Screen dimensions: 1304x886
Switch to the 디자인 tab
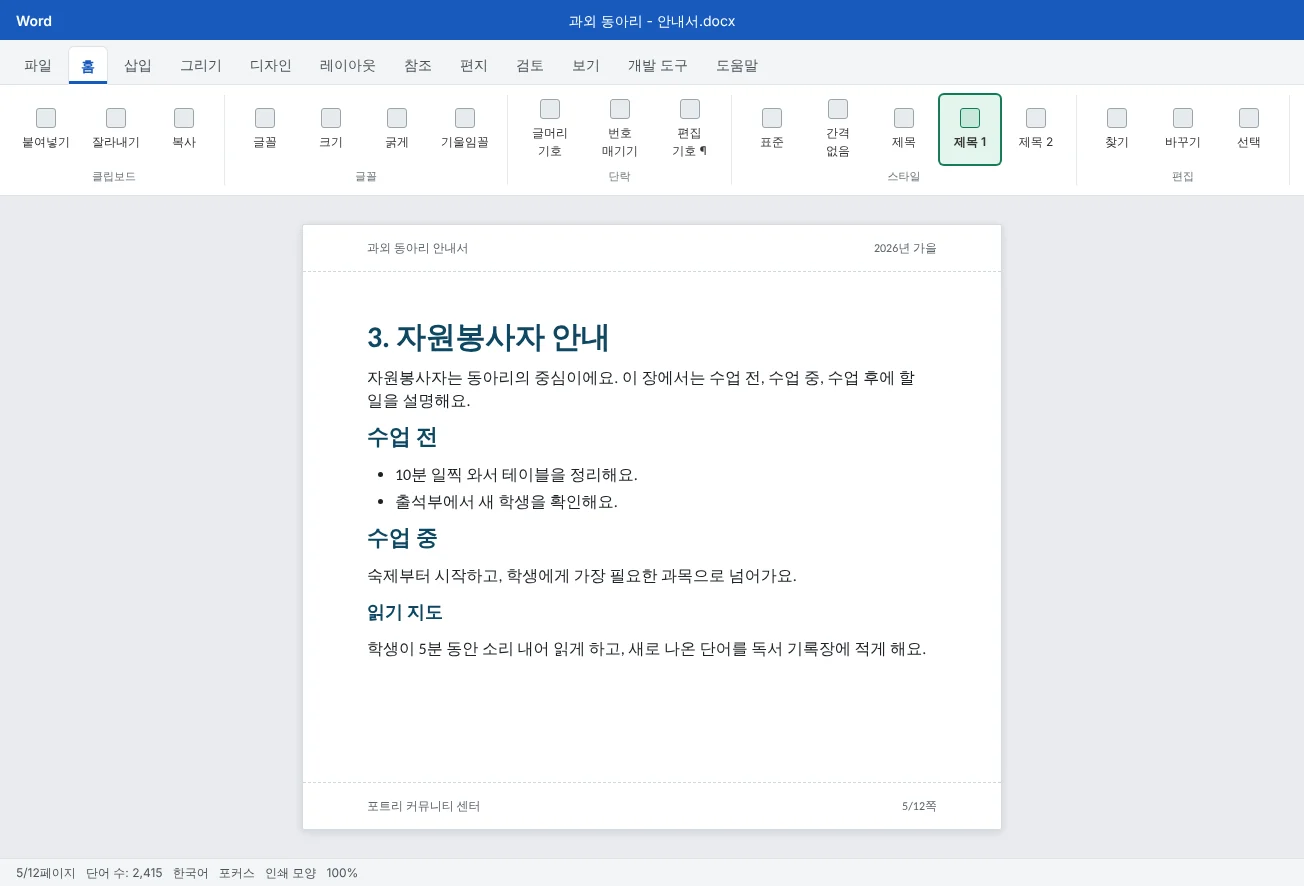[x=271, y=66]
